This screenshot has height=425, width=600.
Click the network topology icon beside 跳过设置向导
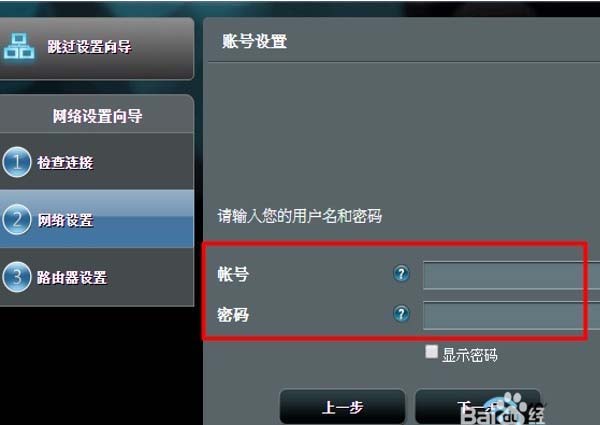point(19,46)
